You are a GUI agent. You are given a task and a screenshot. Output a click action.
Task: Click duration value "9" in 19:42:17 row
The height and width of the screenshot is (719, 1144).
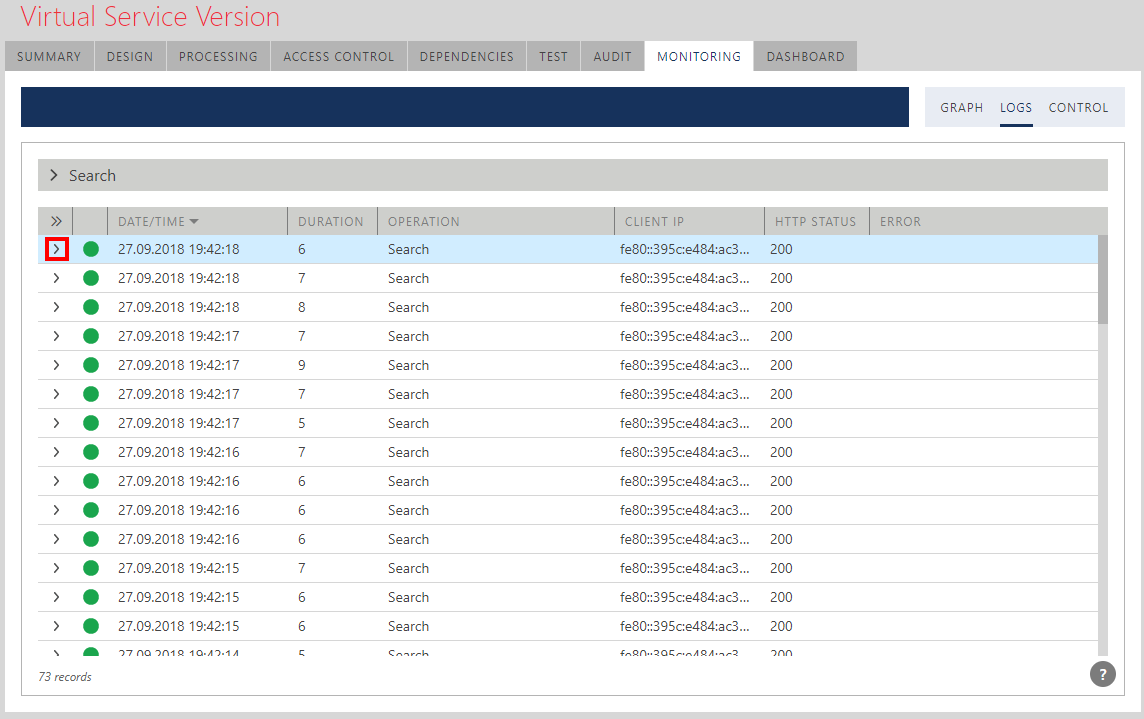[301, 365]
